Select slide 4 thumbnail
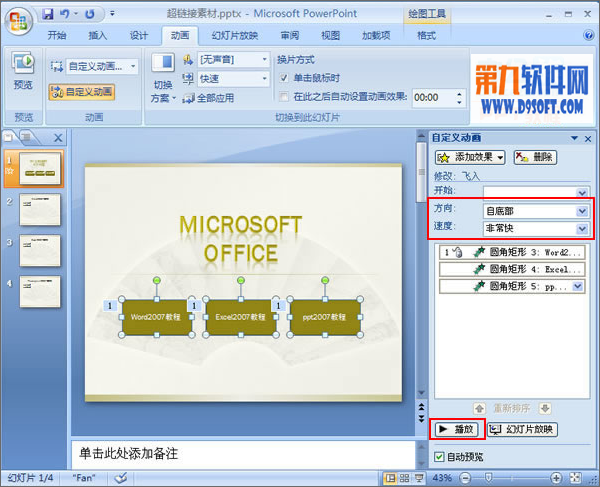Image resolution: width=600 pixels, height=487 pixels. click(x=40, y=291)
